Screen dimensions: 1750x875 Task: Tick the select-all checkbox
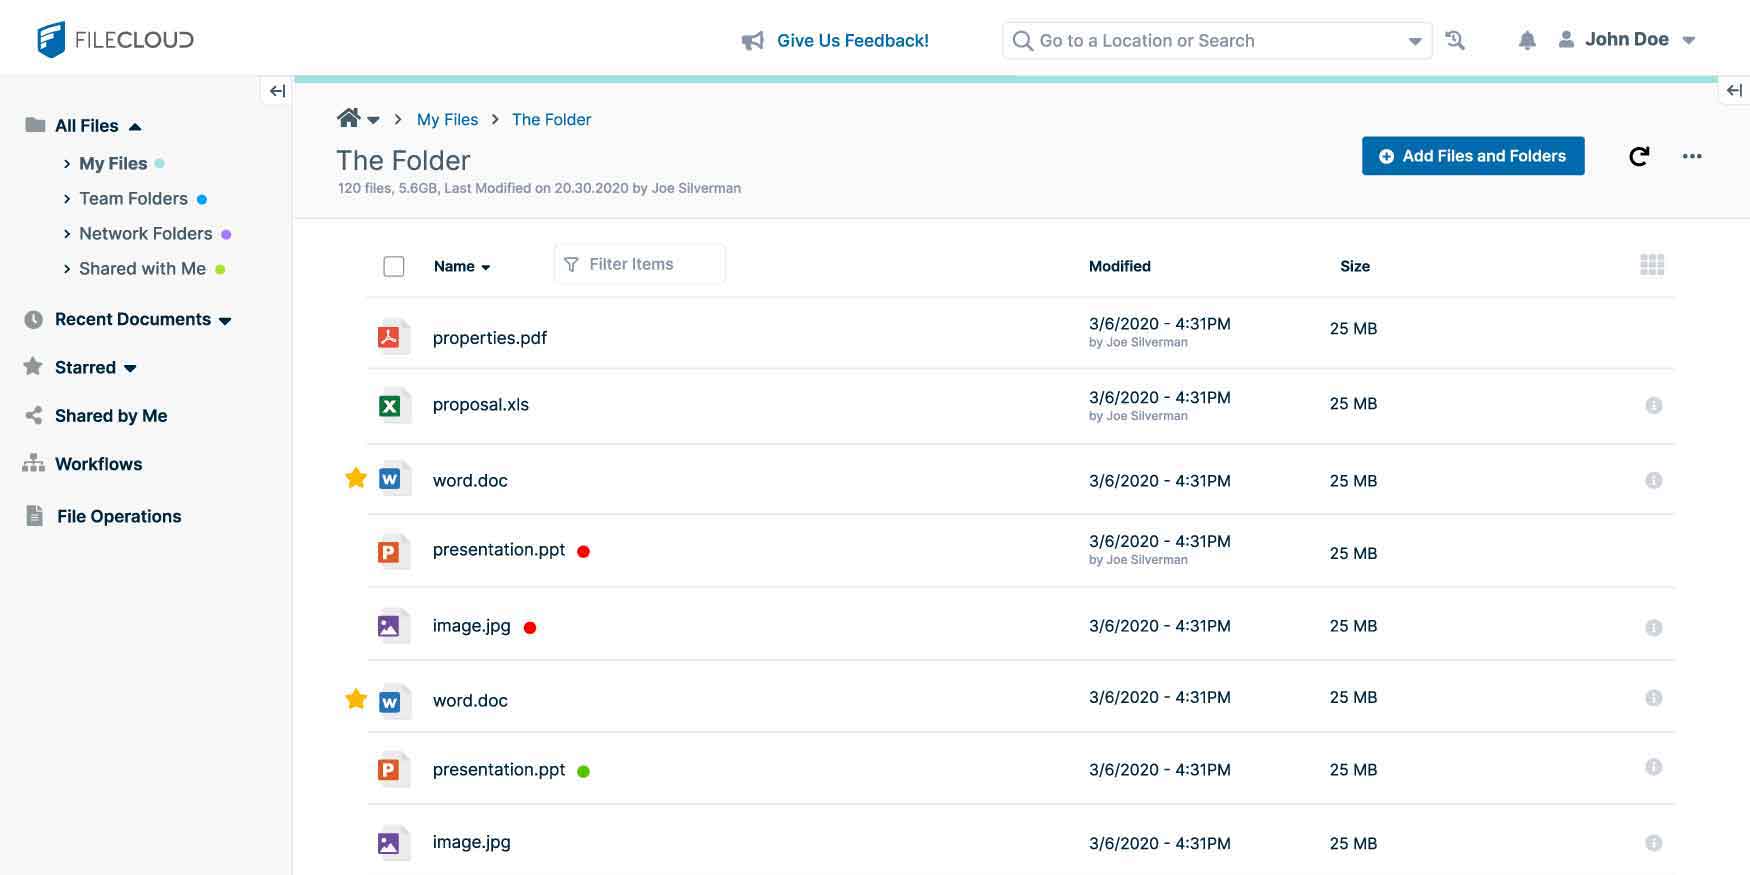tap(394, 266)
